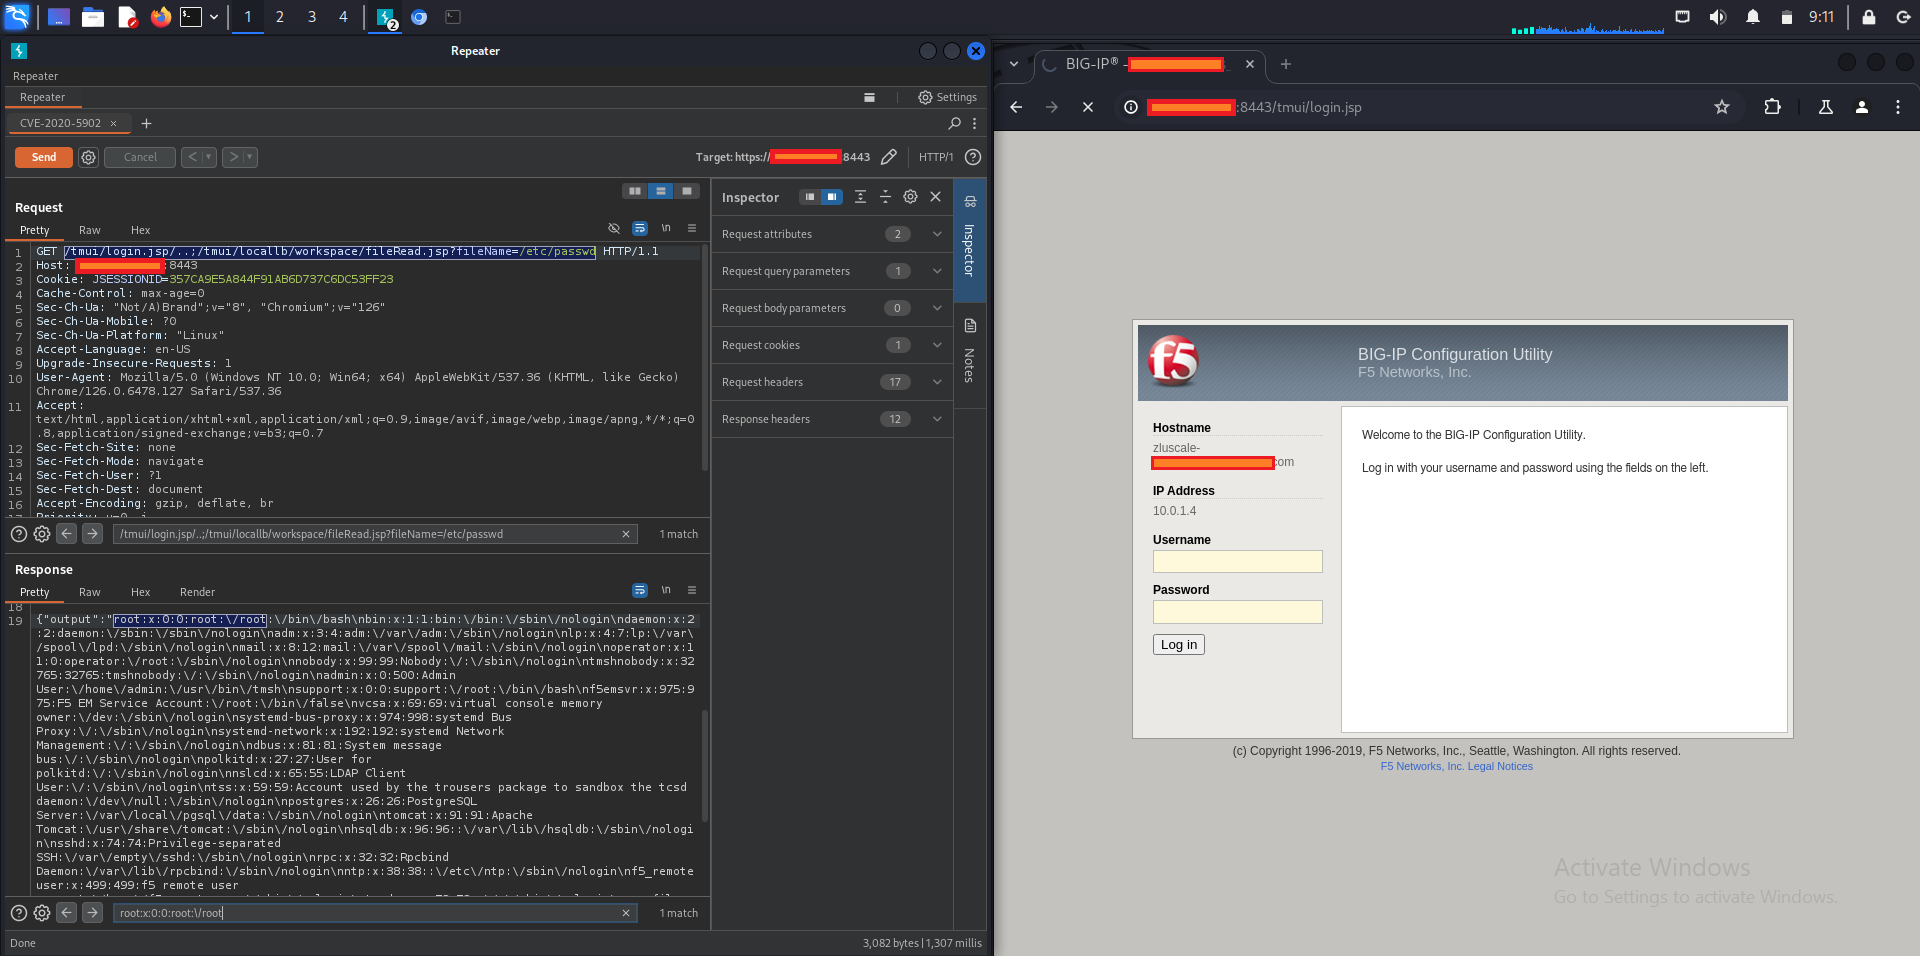Dock the Inspector to the right layout

[832, 197]
